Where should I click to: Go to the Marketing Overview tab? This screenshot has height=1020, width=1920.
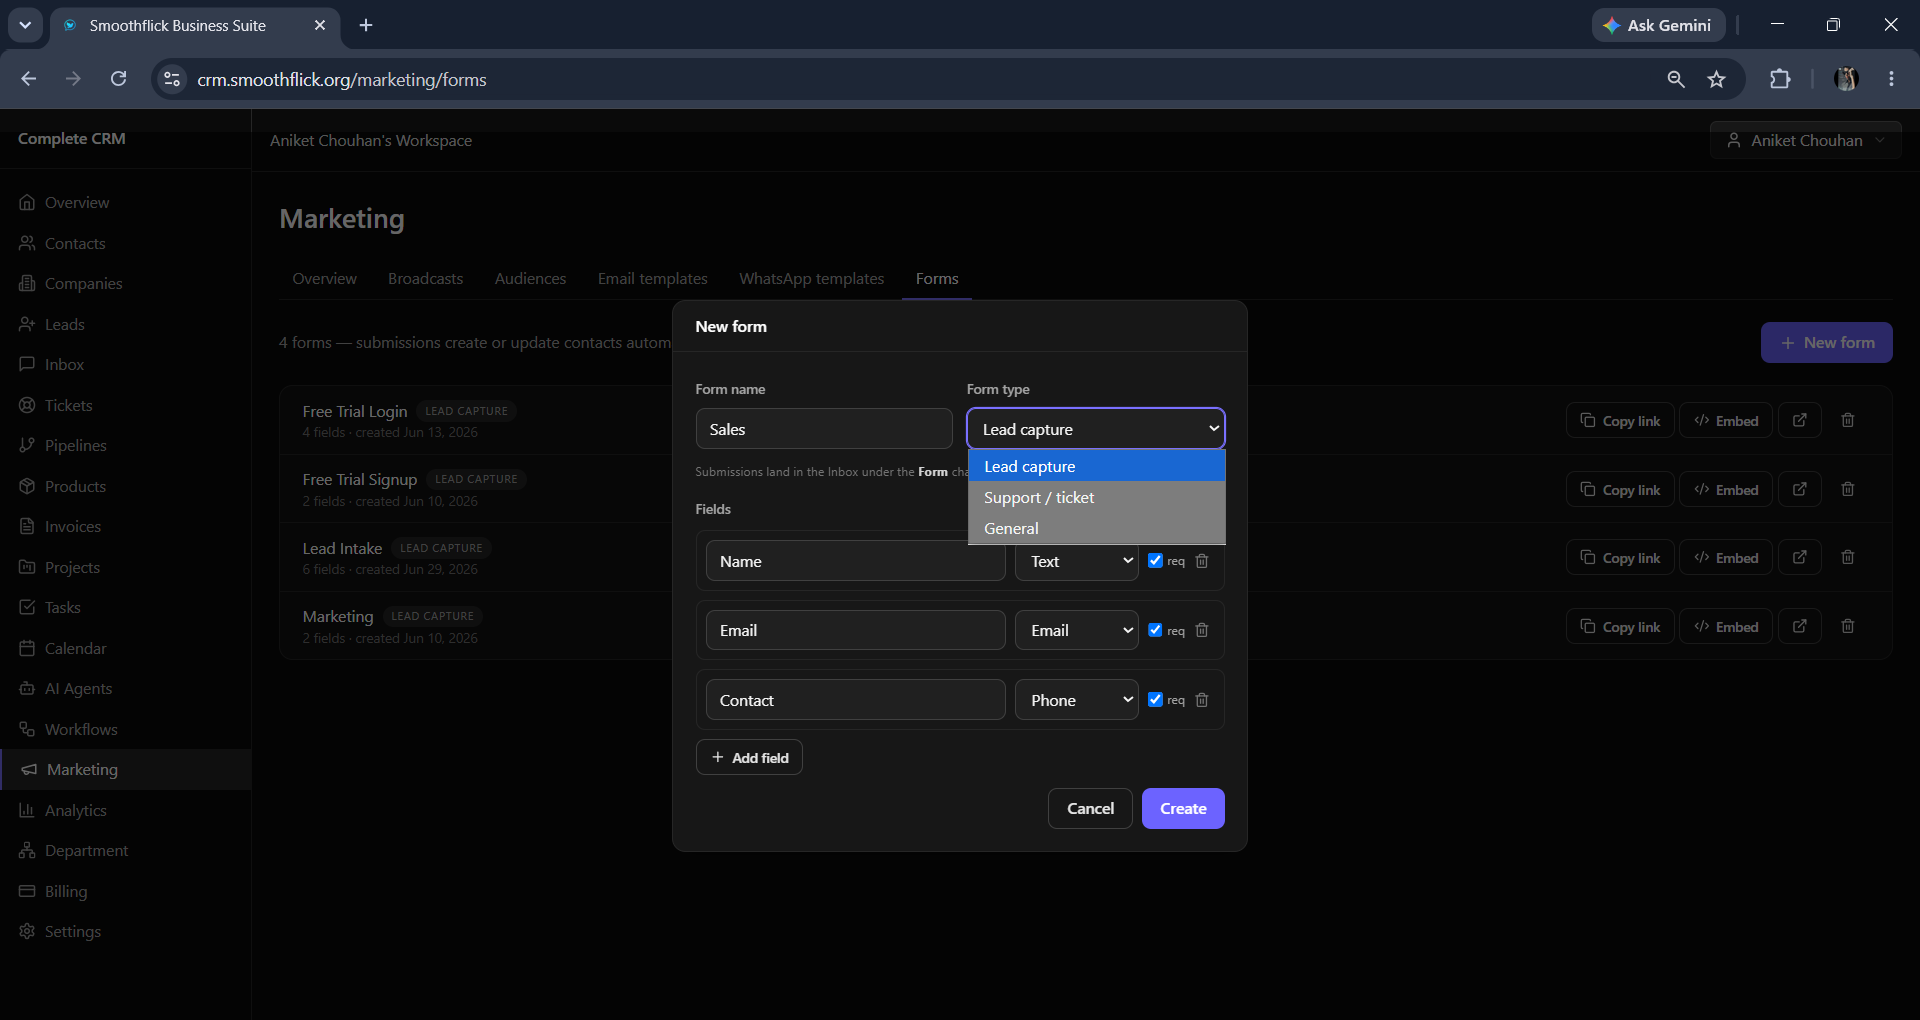[324, 278]
